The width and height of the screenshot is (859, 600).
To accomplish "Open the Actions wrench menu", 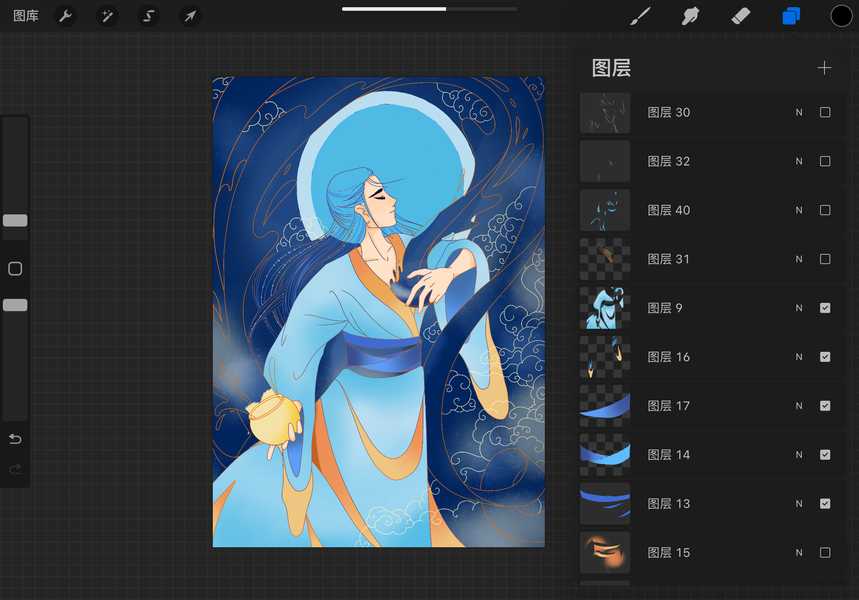I will [x=65, y=16].
